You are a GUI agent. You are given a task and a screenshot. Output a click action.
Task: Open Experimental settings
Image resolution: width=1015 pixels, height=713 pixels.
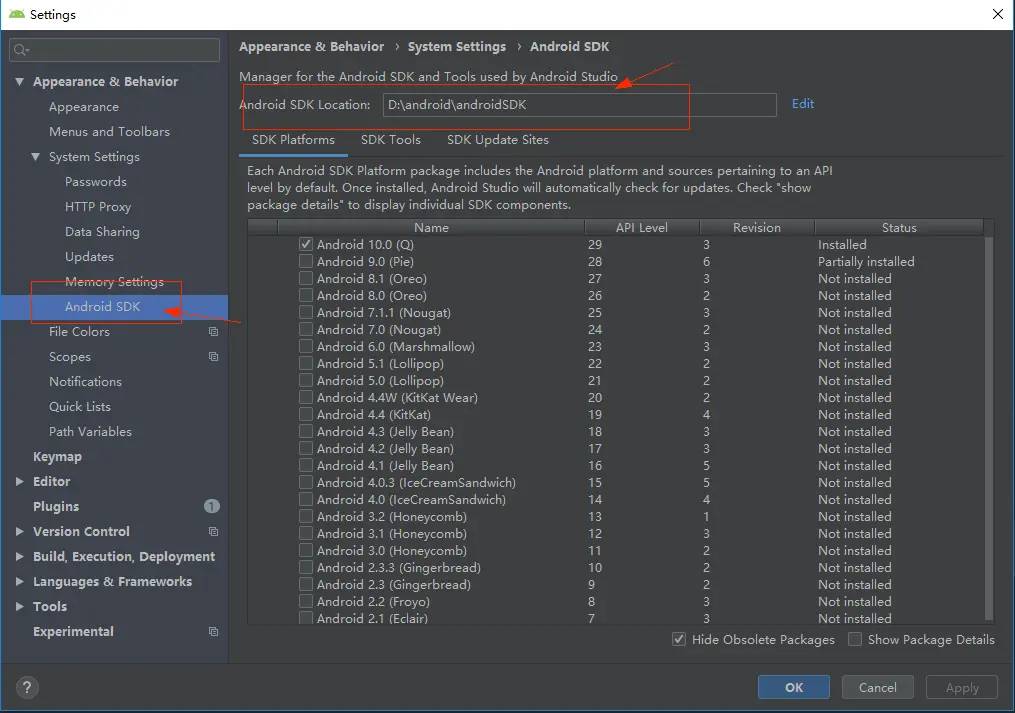pyautogui.click(x=73, y=631)
